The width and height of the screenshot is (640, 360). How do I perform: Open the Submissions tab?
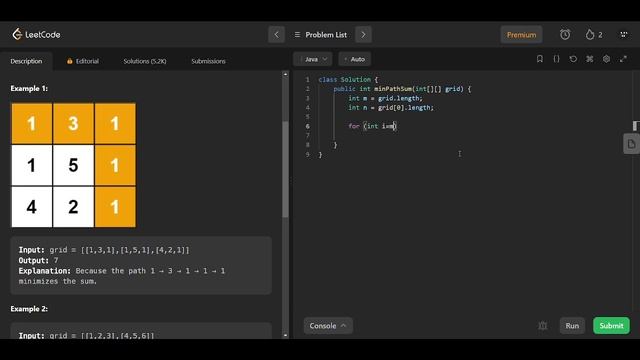point(208,61)
